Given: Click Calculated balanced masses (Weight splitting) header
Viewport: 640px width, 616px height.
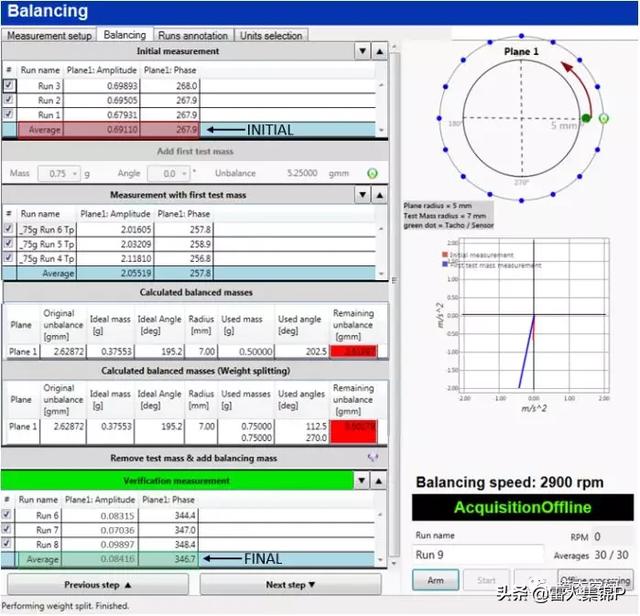Looking at the screenshot, I should point(195,371).
